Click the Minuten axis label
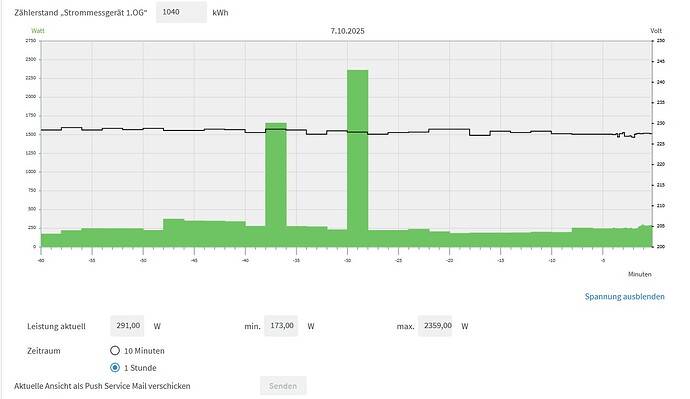Screen dimensions: 690x399 (639, 274)
